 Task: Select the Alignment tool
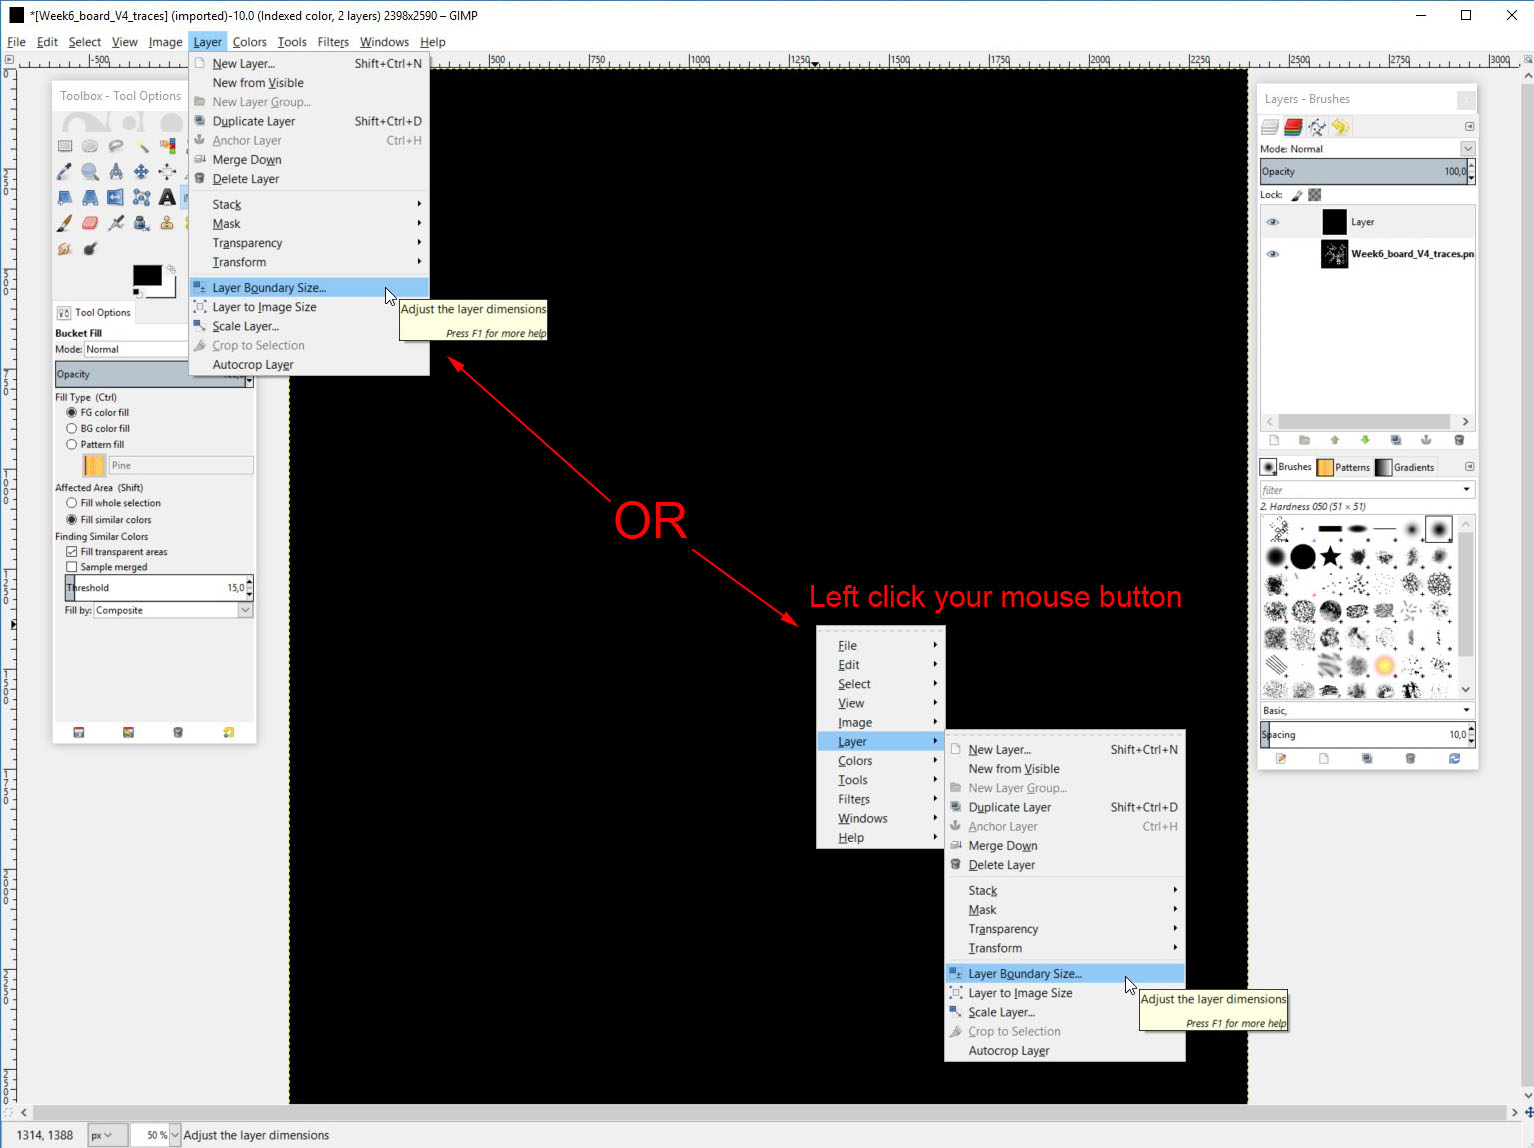pyautogui.click(x=167, y=172)
